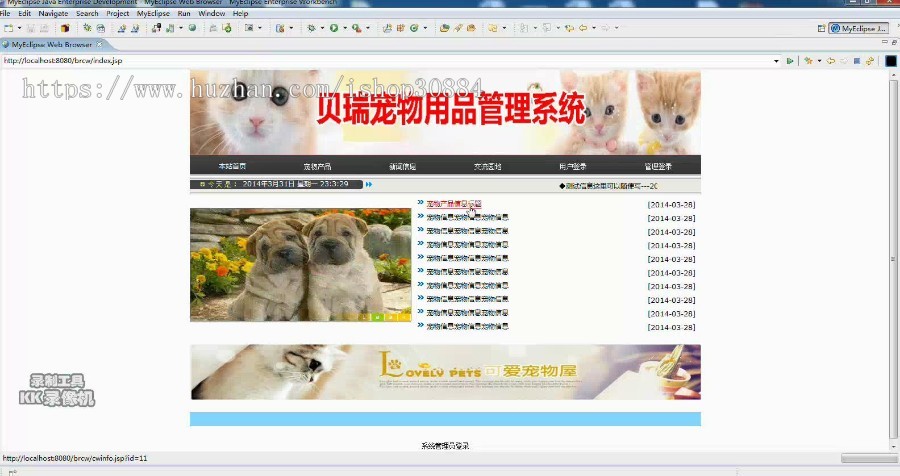Viewport: 900px width, 476px height.
Task: Click the page vertical scrollbar
Action: [x=893, y=260]
